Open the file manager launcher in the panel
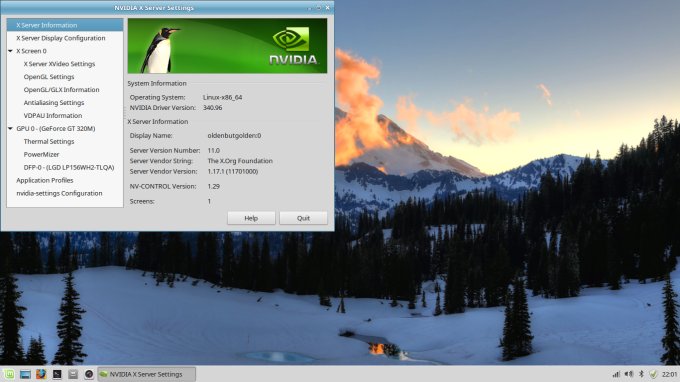680x382 pixels. (x=73, y=374)
